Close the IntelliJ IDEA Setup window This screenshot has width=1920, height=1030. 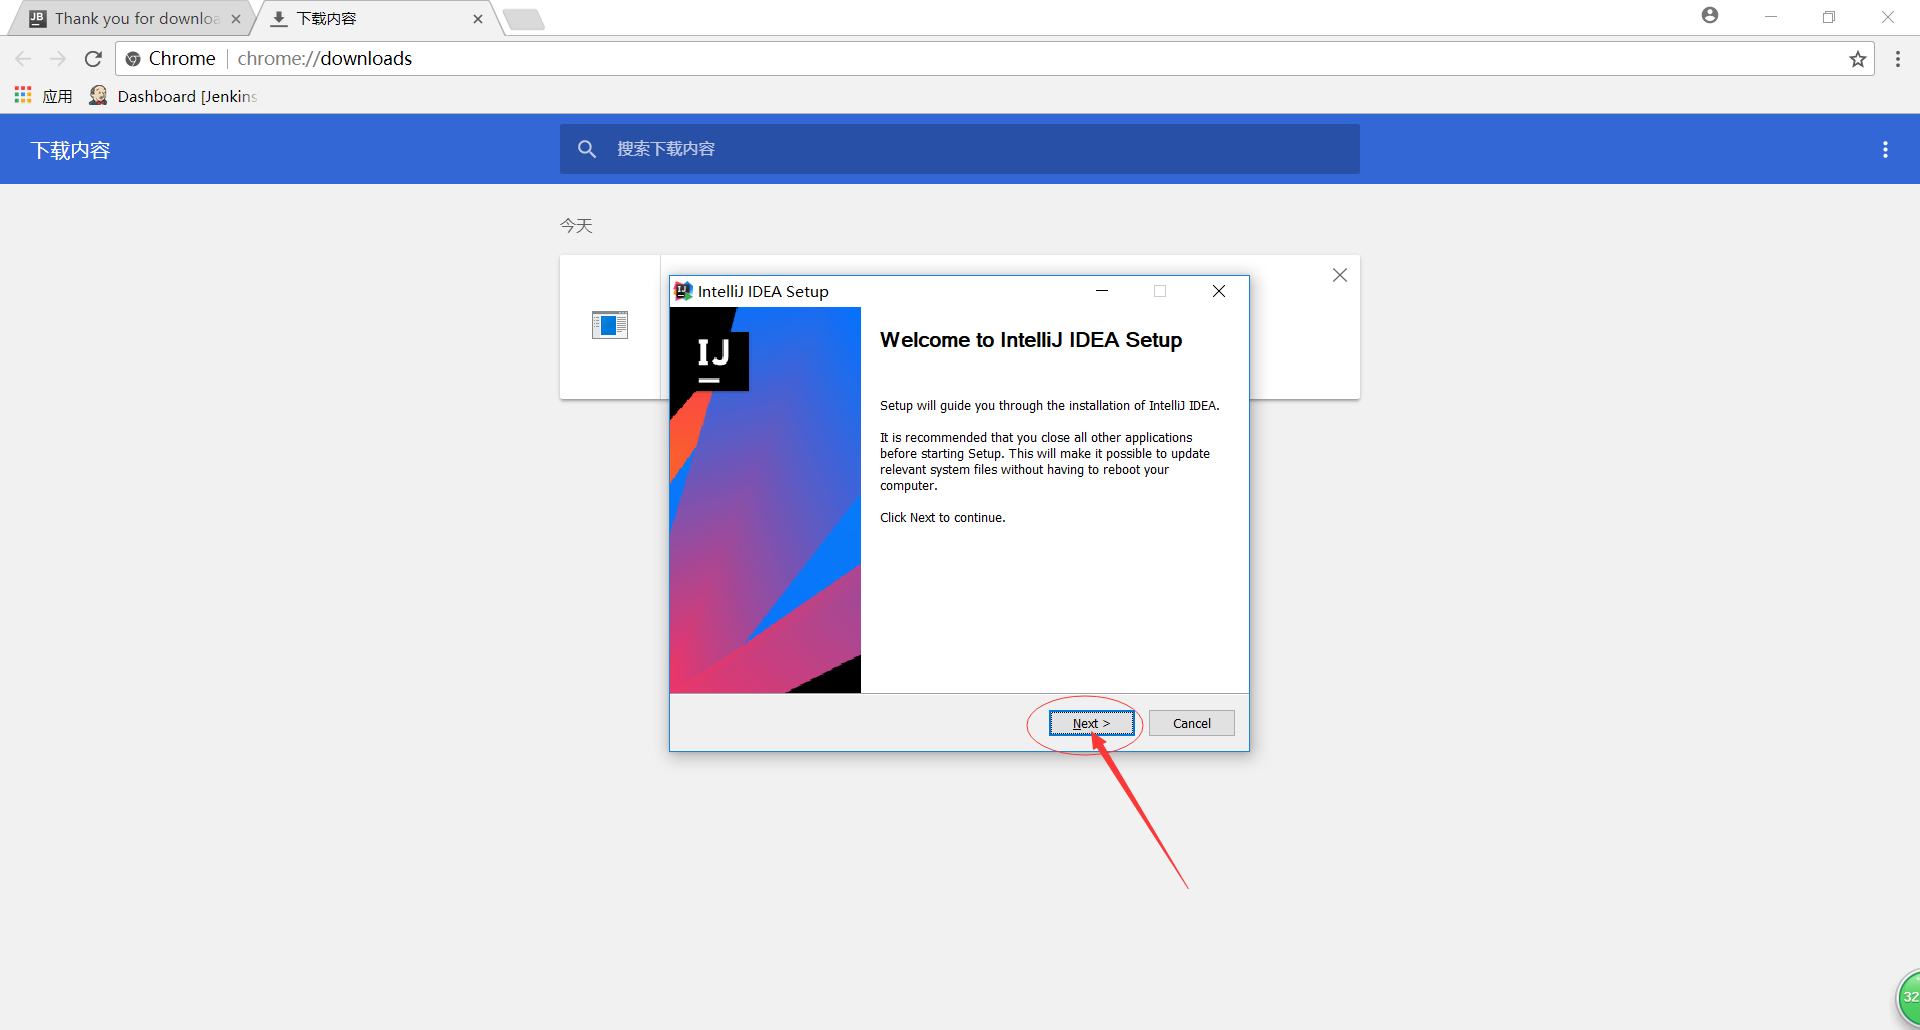tap(1219, 291)
